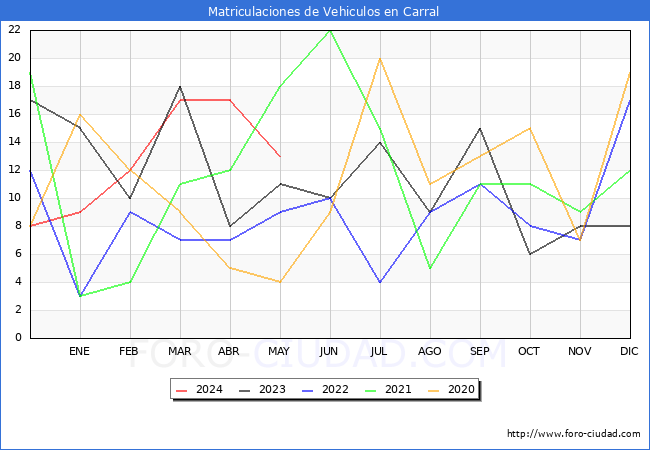Click the green 2021 peak at JUN
This screenshot has height=450, width=650.
[330, 31]
